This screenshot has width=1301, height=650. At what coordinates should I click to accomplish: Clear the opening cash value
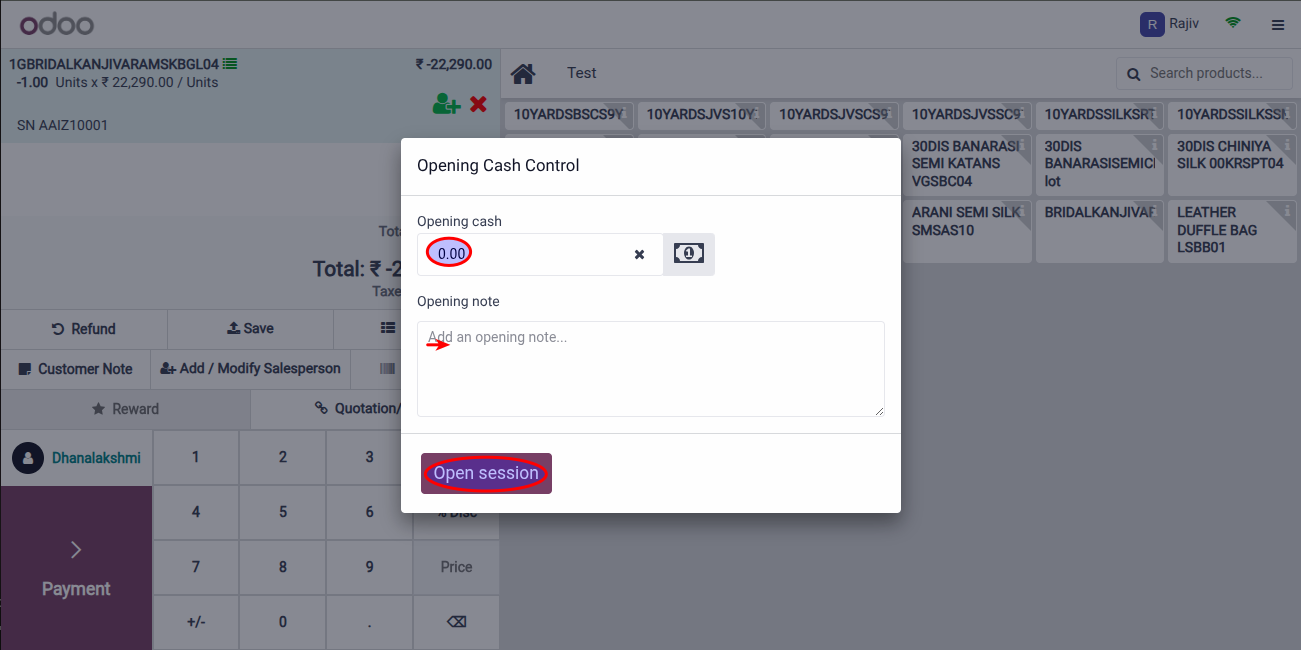coord(639,255)
